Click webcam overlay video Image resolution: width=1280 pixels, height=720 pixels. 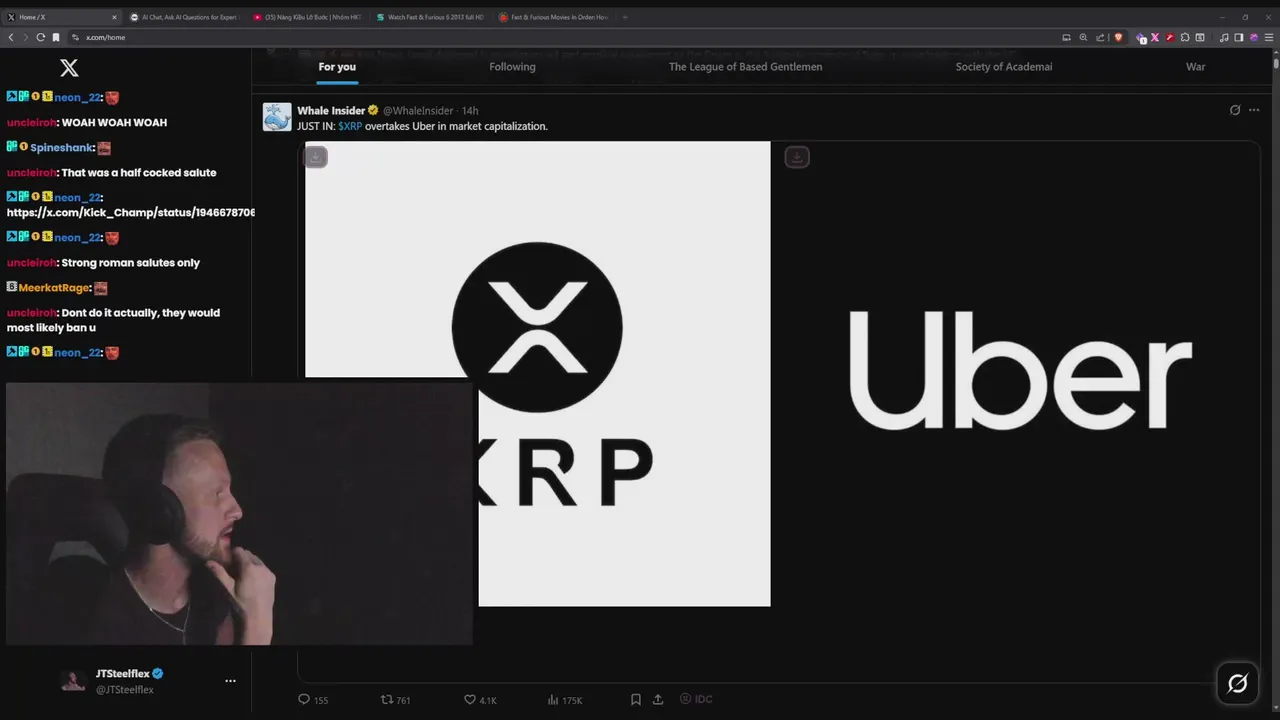[x=239, y=513]
